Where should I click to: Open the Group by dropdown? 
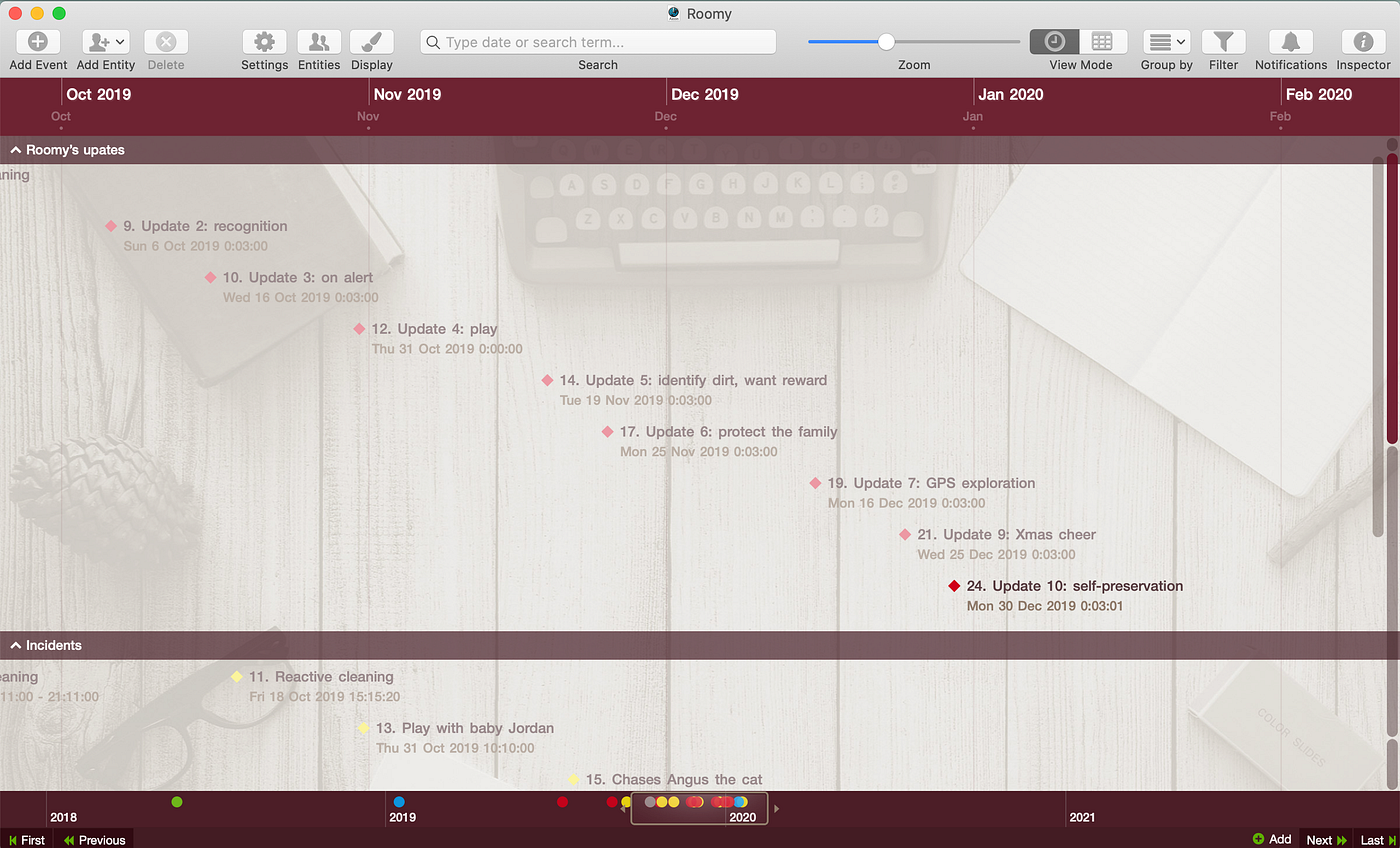pos(1166,42)
